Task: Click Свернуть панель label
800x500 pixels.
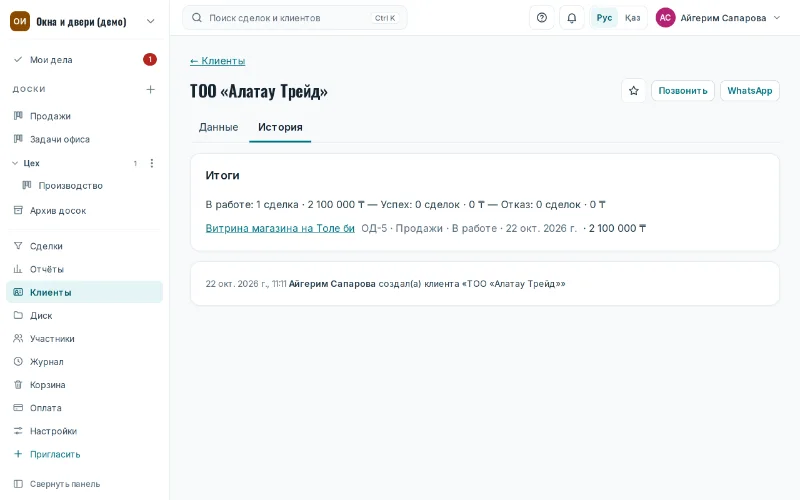Action: [x=65, y=484]
